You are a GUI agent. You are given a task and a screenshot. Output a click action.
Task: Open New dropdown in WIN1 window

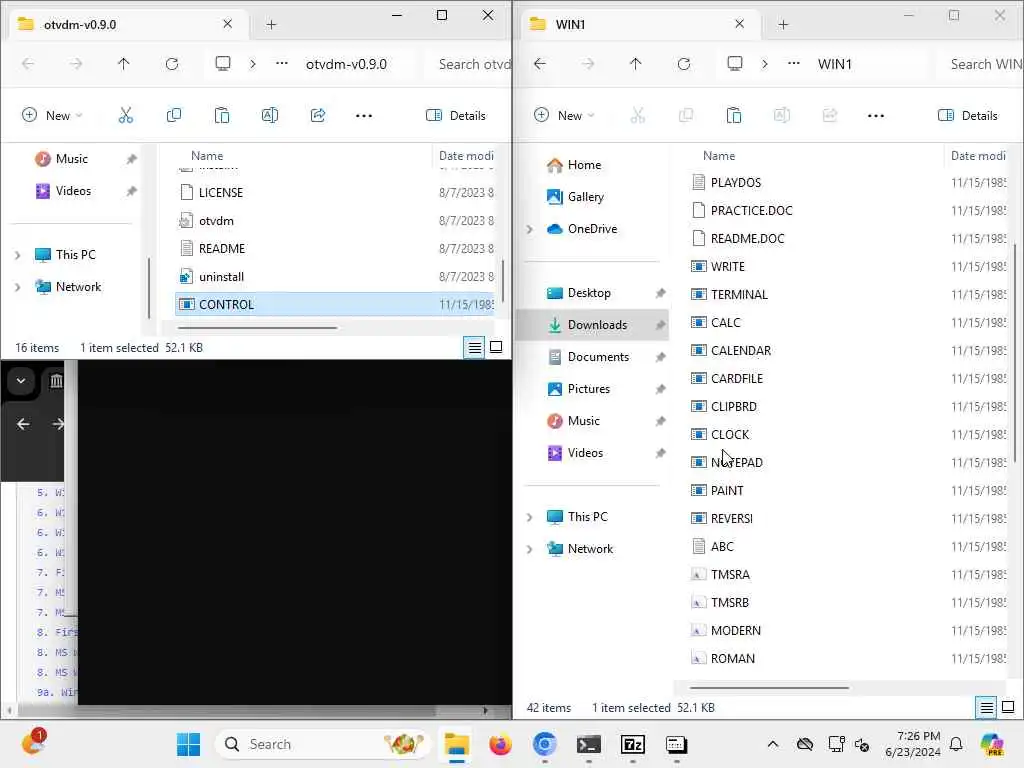pyautogui.click(x=565, y=116)
